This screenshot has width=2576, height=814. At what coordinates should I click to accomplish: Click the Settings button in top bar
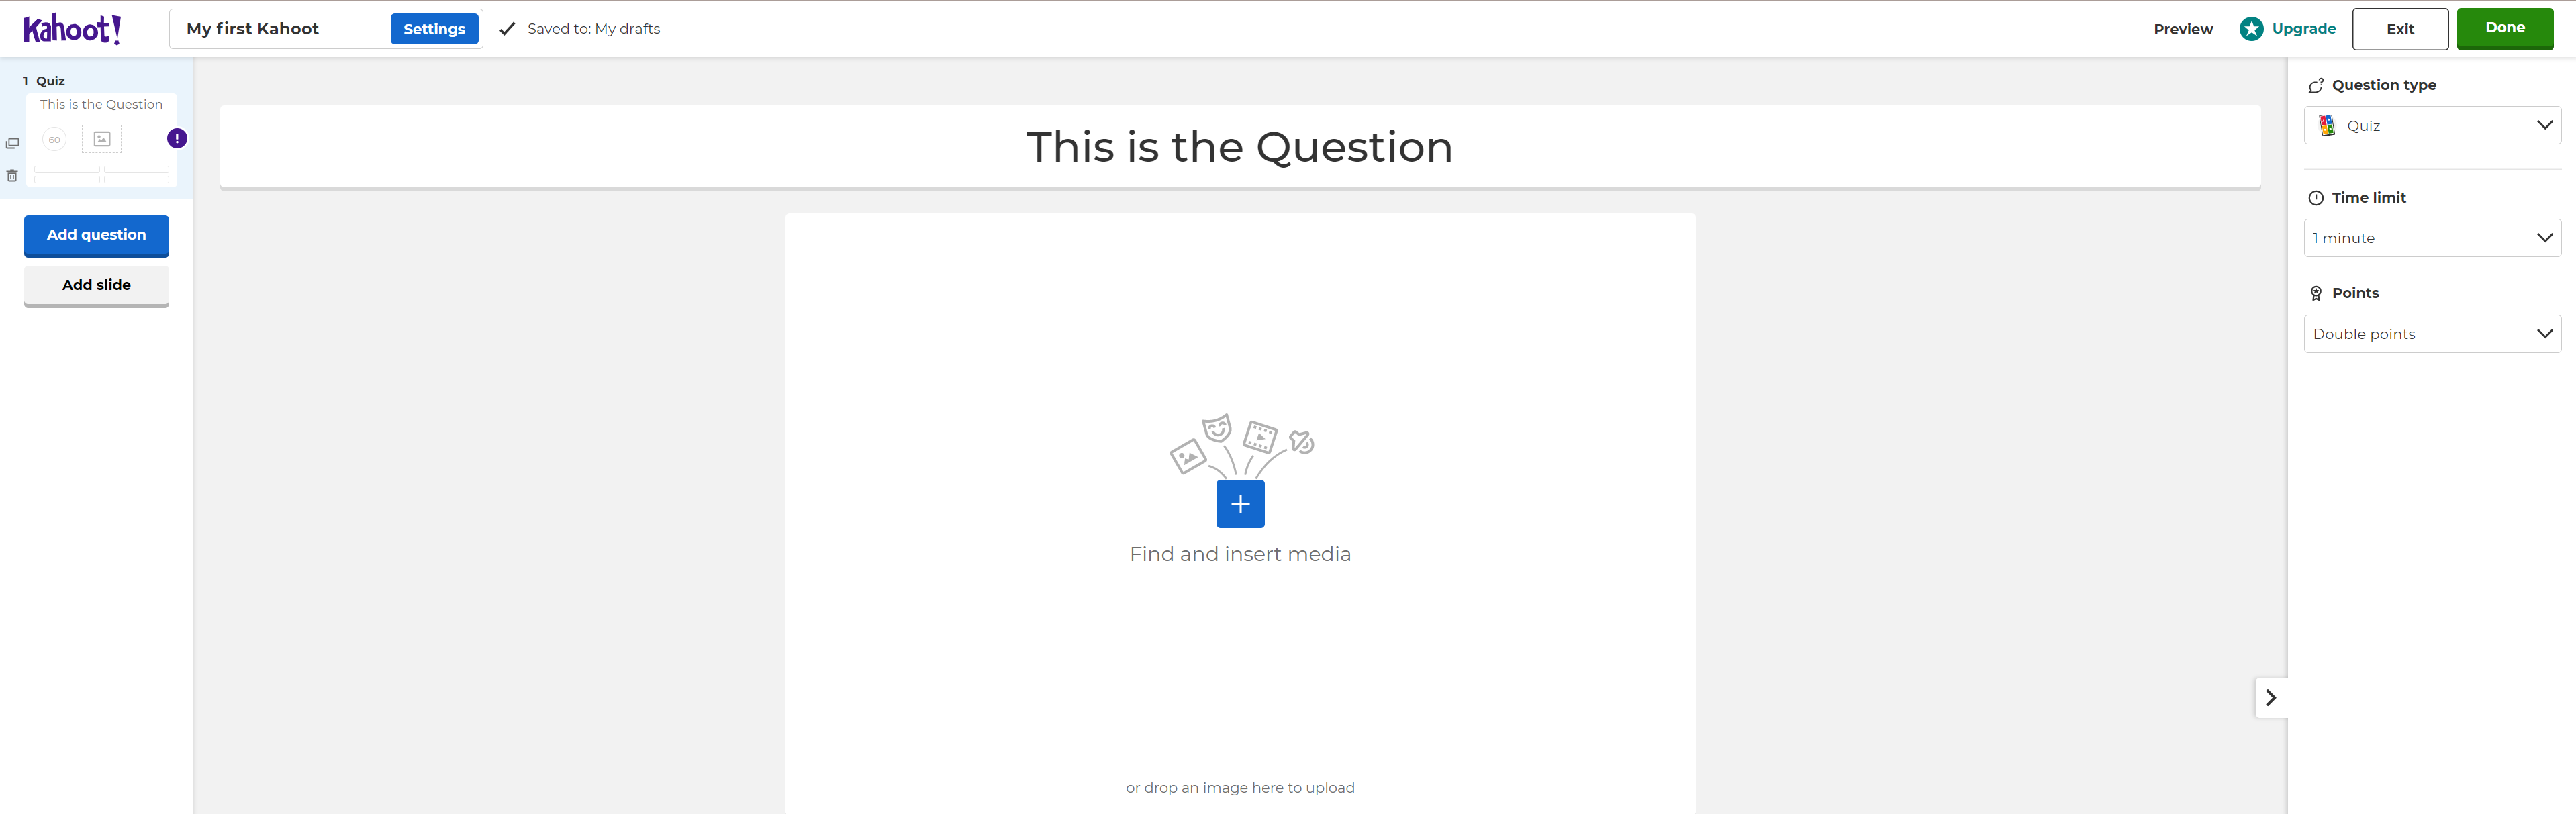434,28
